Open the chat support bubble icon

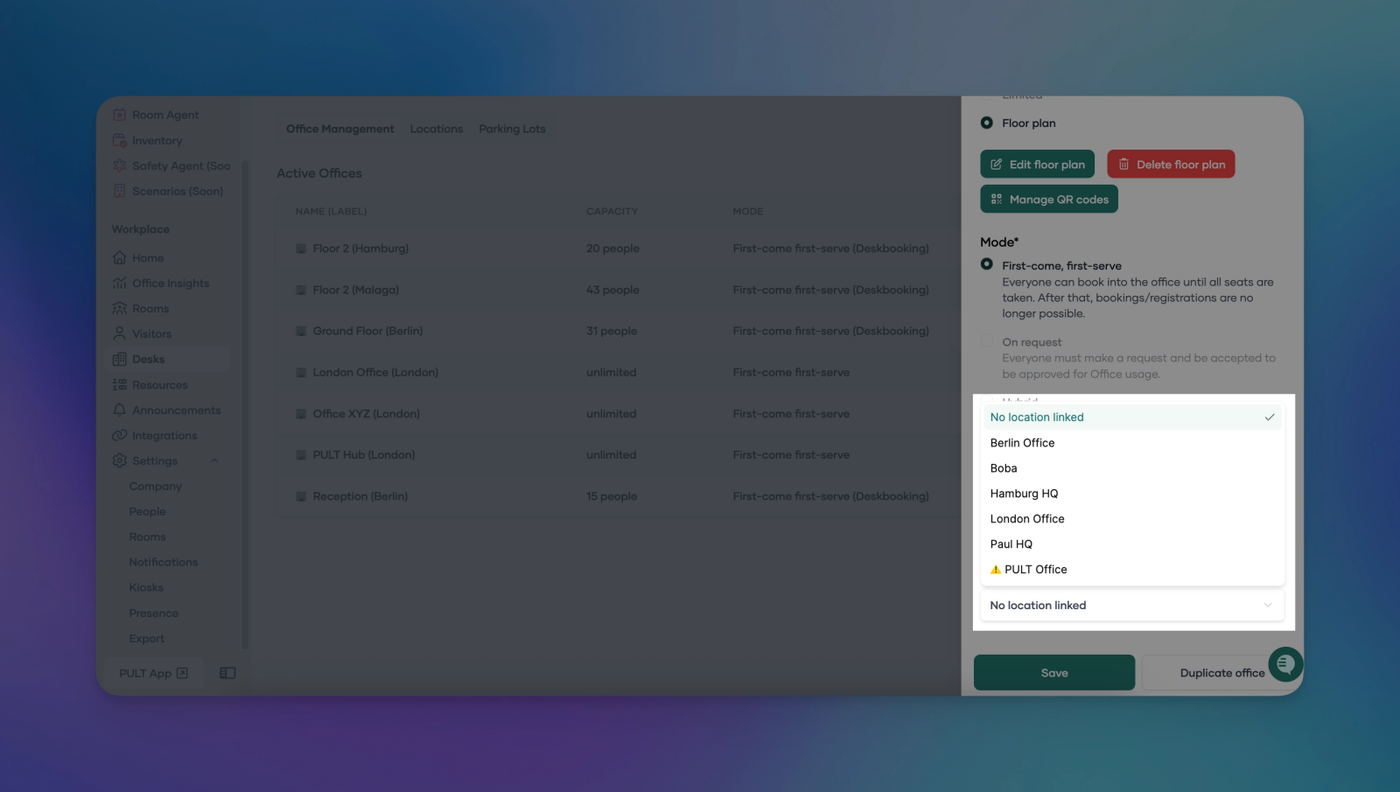1285,664
